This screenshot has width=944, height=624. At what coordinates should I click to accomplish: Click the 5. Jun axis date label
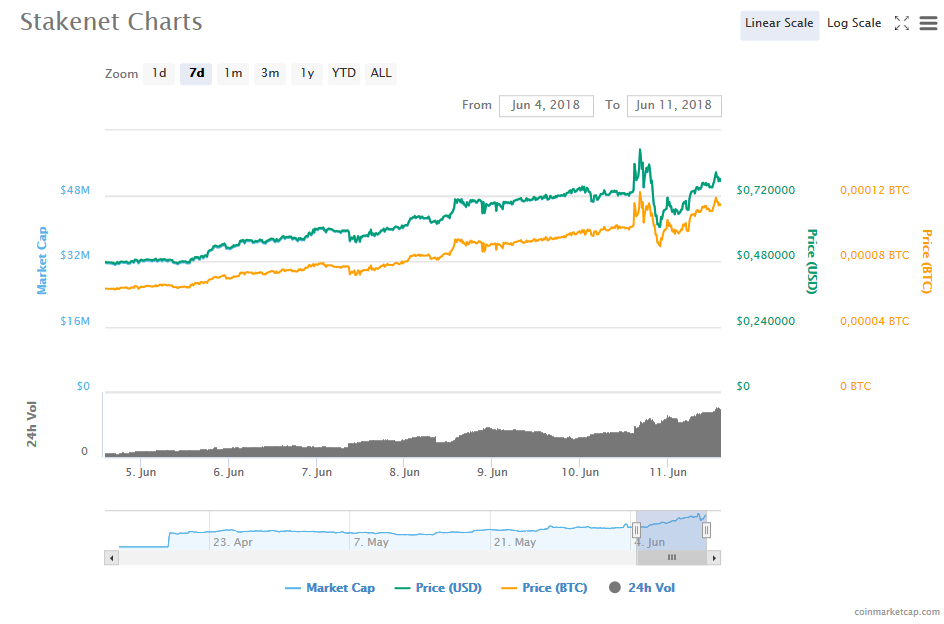tap(141, 472)
